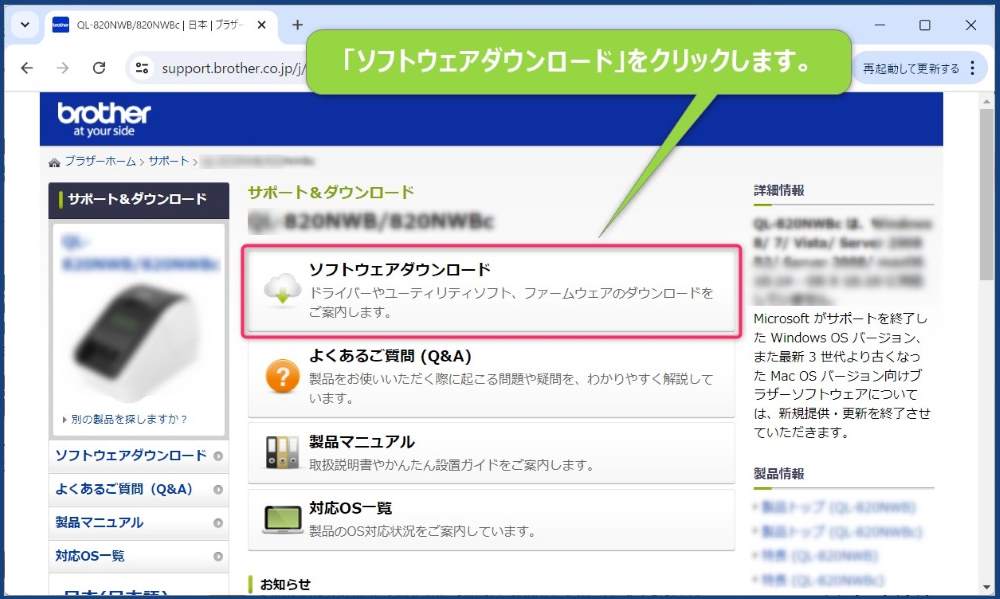Maximize the Chrome window
The width and height of the screenshot is (1000, 599).
click(x=925, y=25)
